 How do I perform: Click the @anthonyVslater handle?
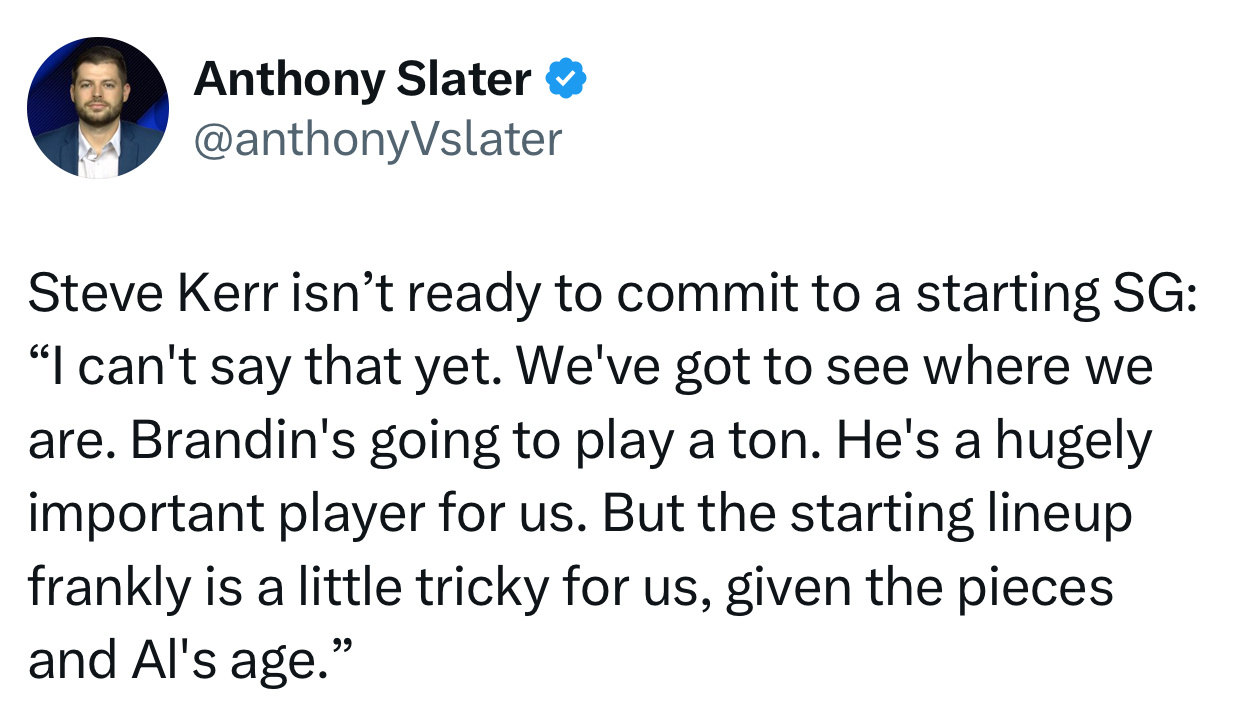377,139
